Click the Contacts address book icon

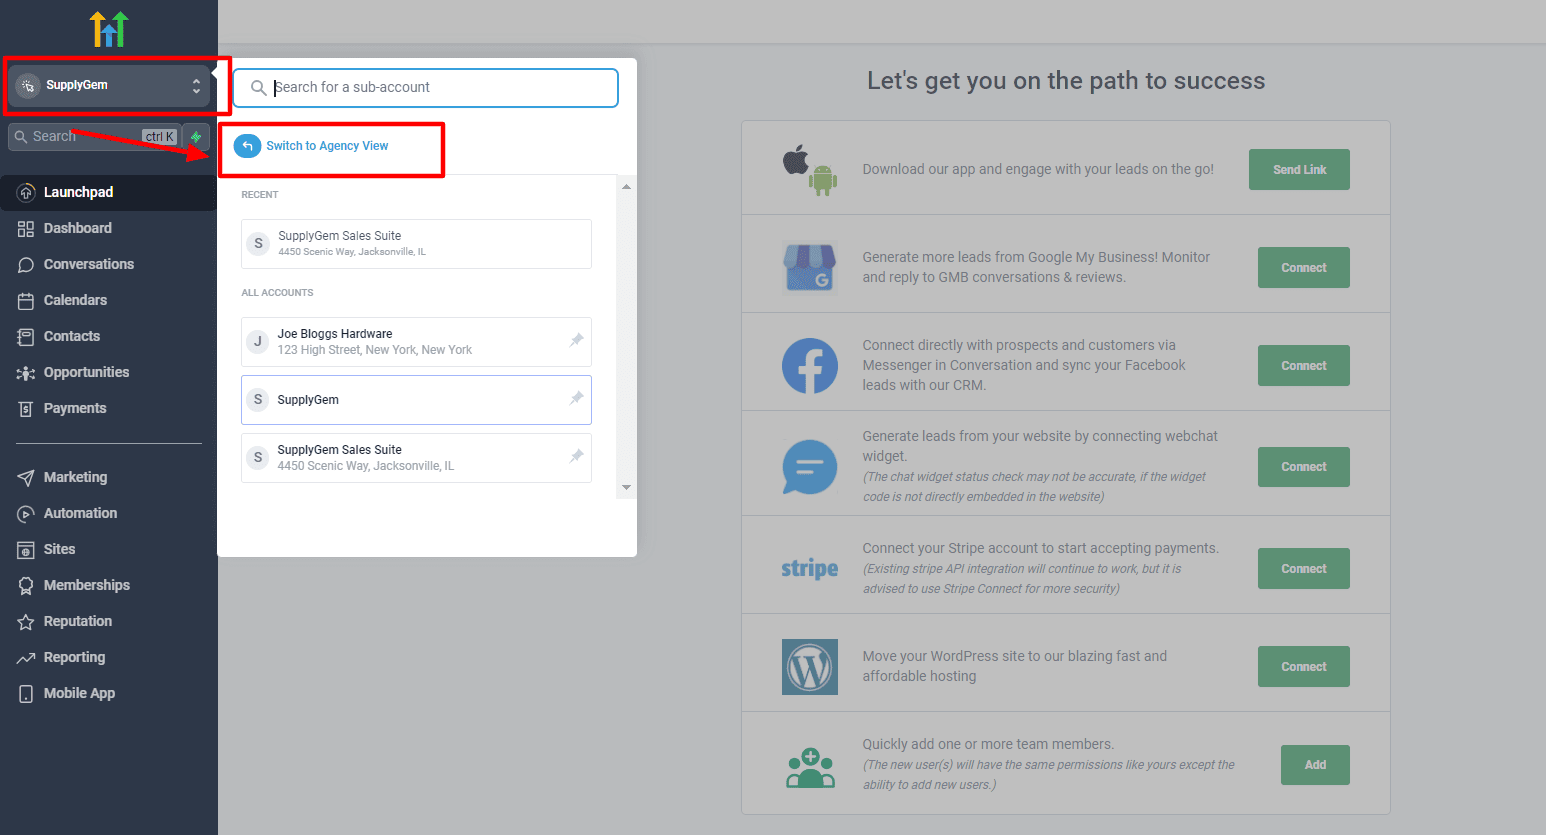point(26,337)
